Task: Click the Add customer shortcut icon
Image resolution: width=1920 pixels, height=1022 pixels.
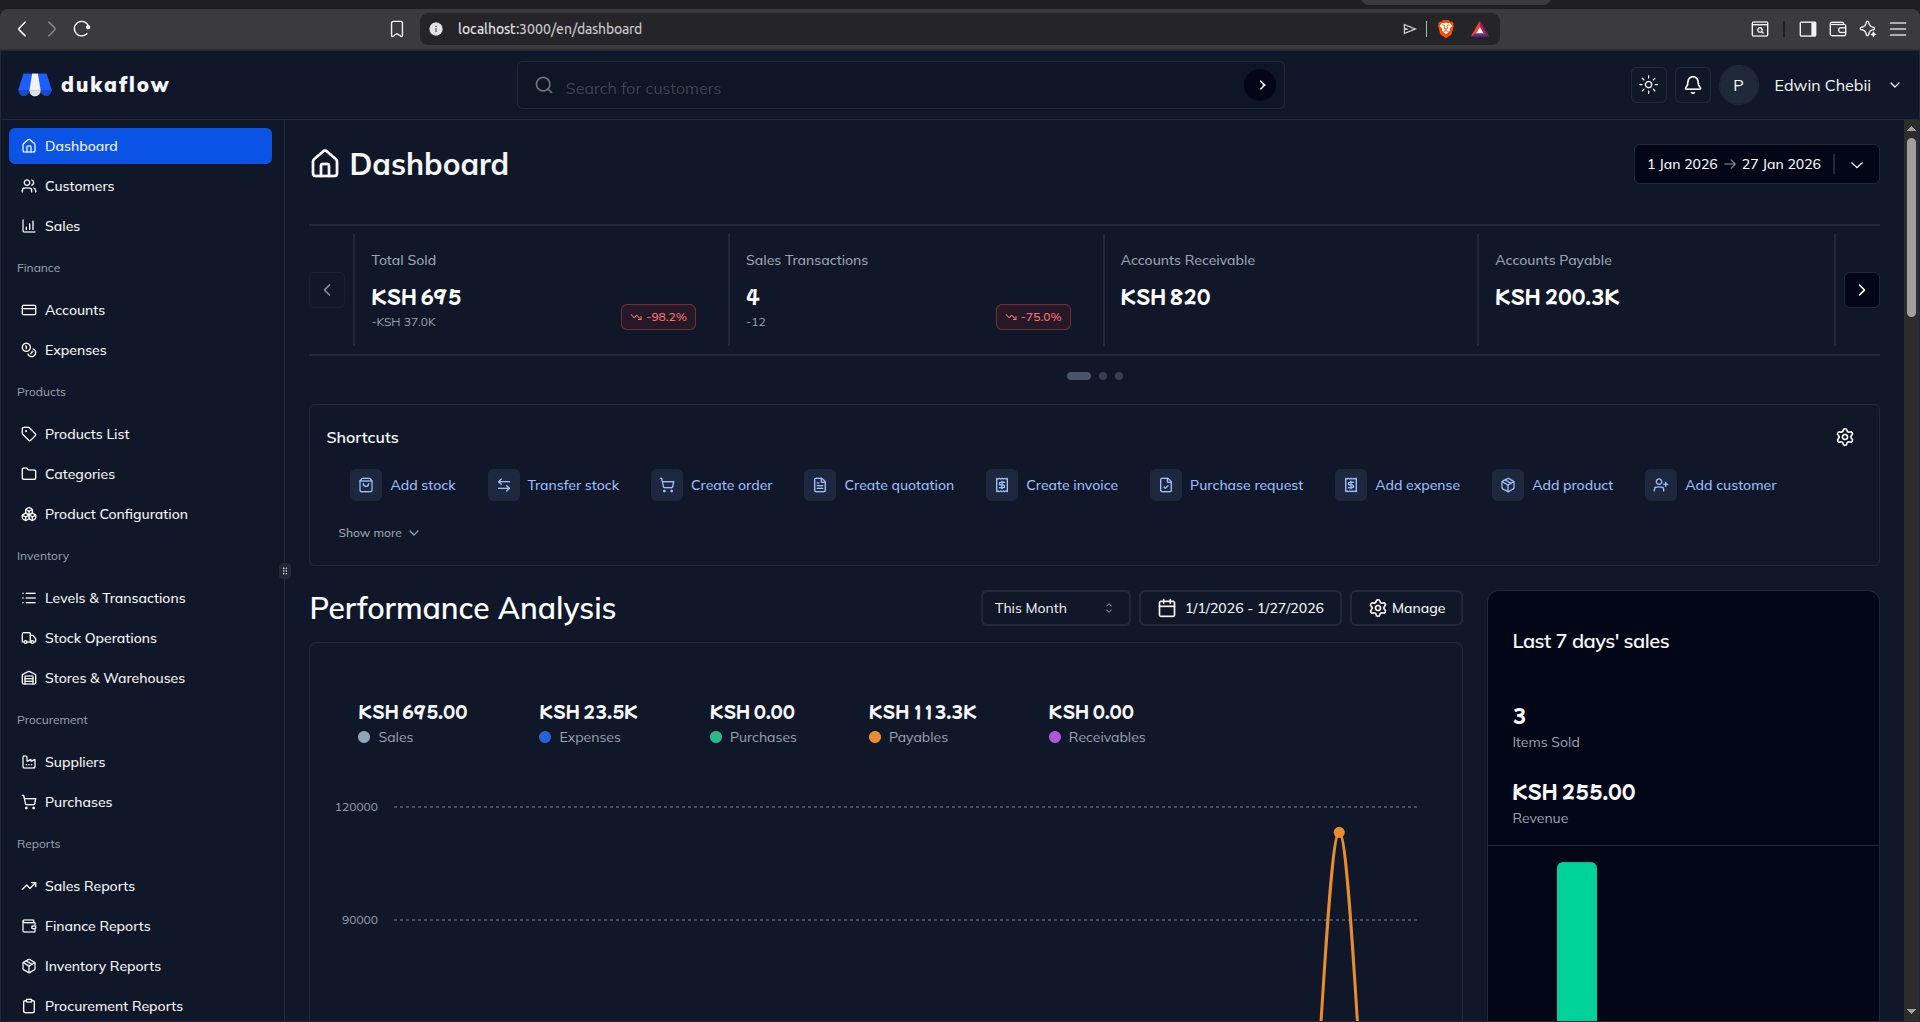Action: click(1661, 485)
